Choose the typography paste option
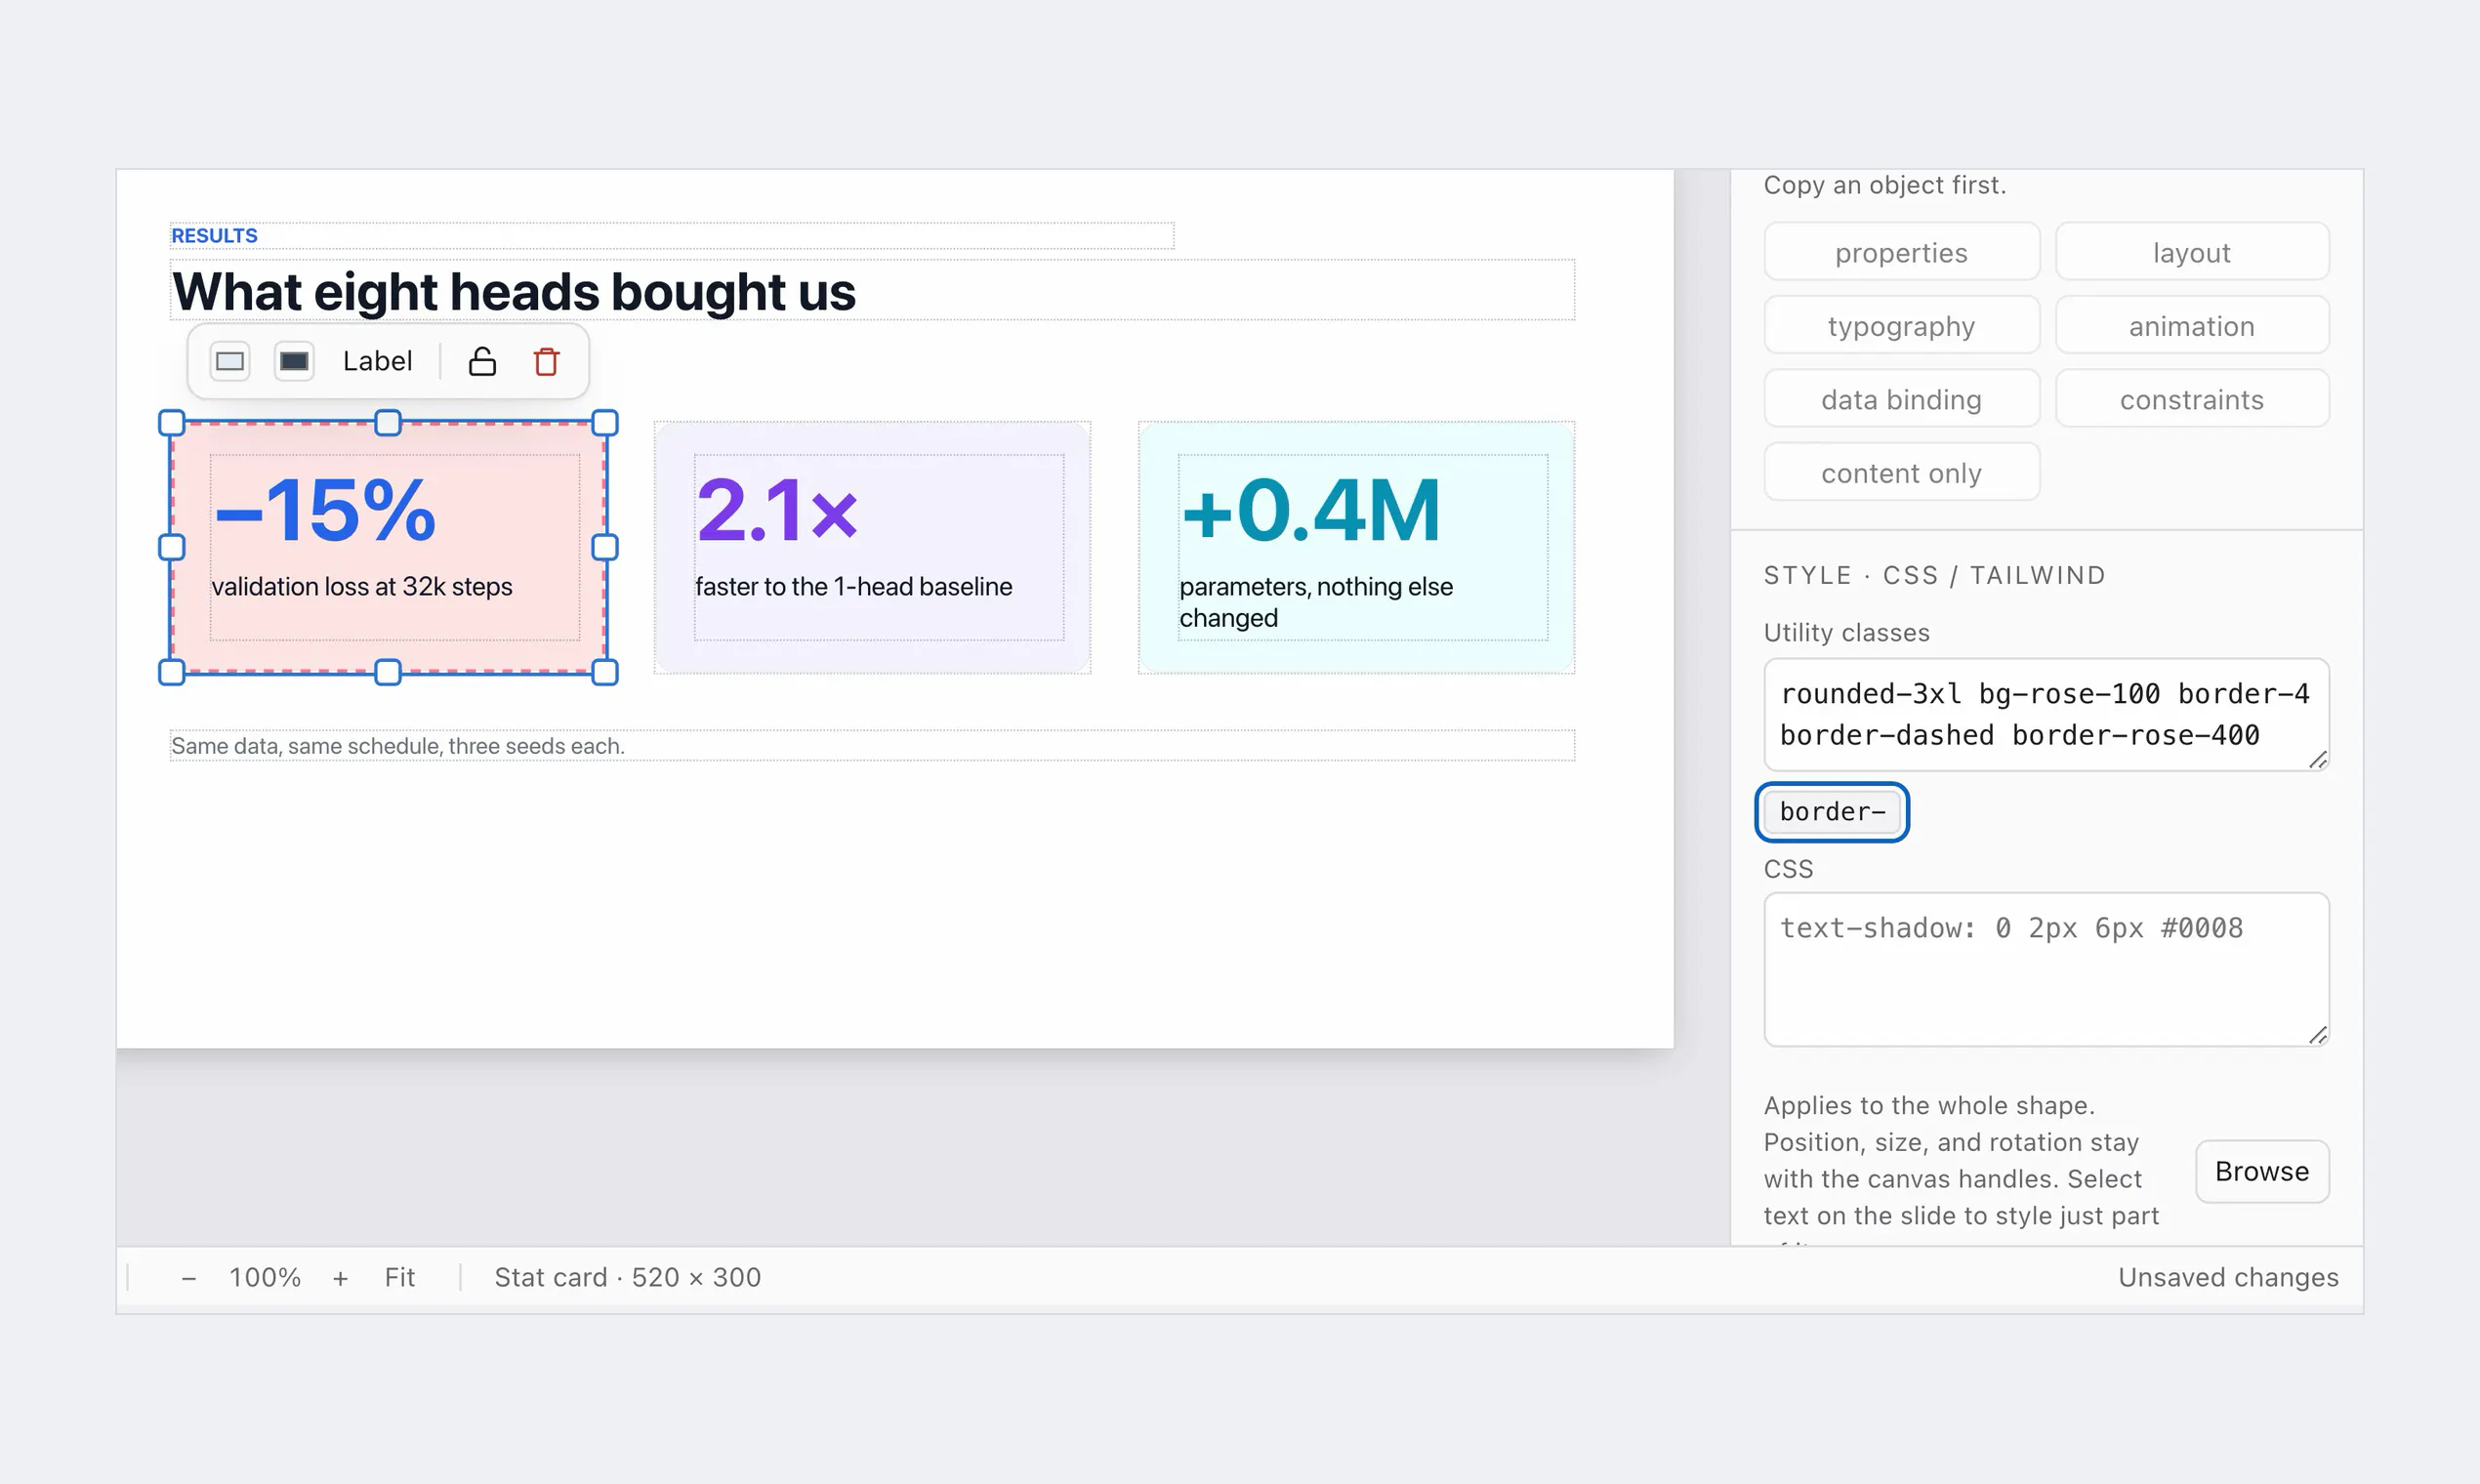The height and width of the screenshot is (1484, 2480). tap(1901, 325)
